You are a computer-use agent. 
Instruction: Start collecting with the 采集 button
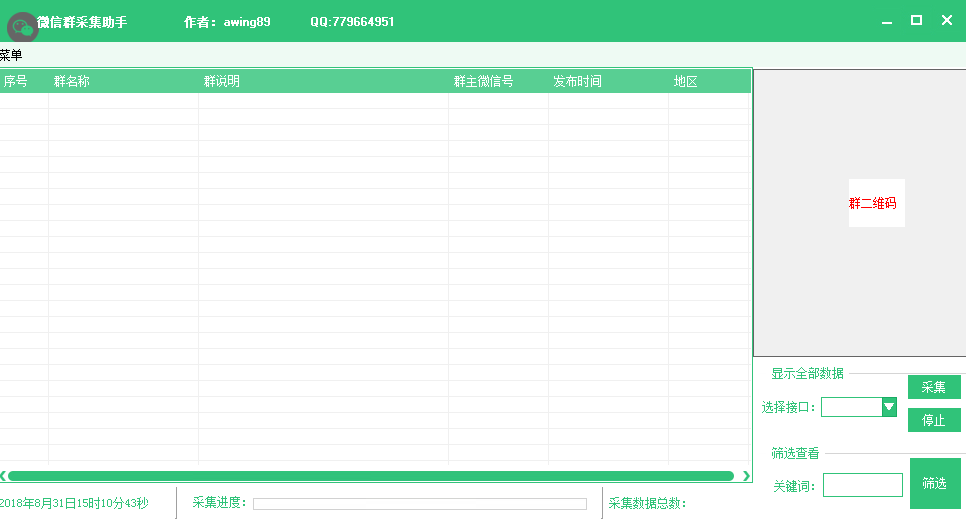934,387
